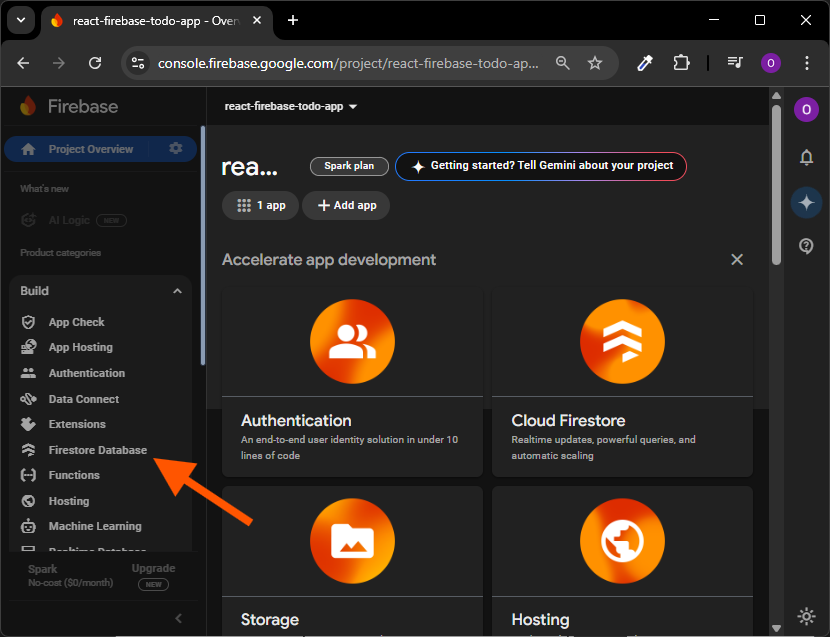Image resolution: width=830 pixels, height=637 pixels.
Task: Click the sidebar vertical scrollbar
Action: click(203, 246)
